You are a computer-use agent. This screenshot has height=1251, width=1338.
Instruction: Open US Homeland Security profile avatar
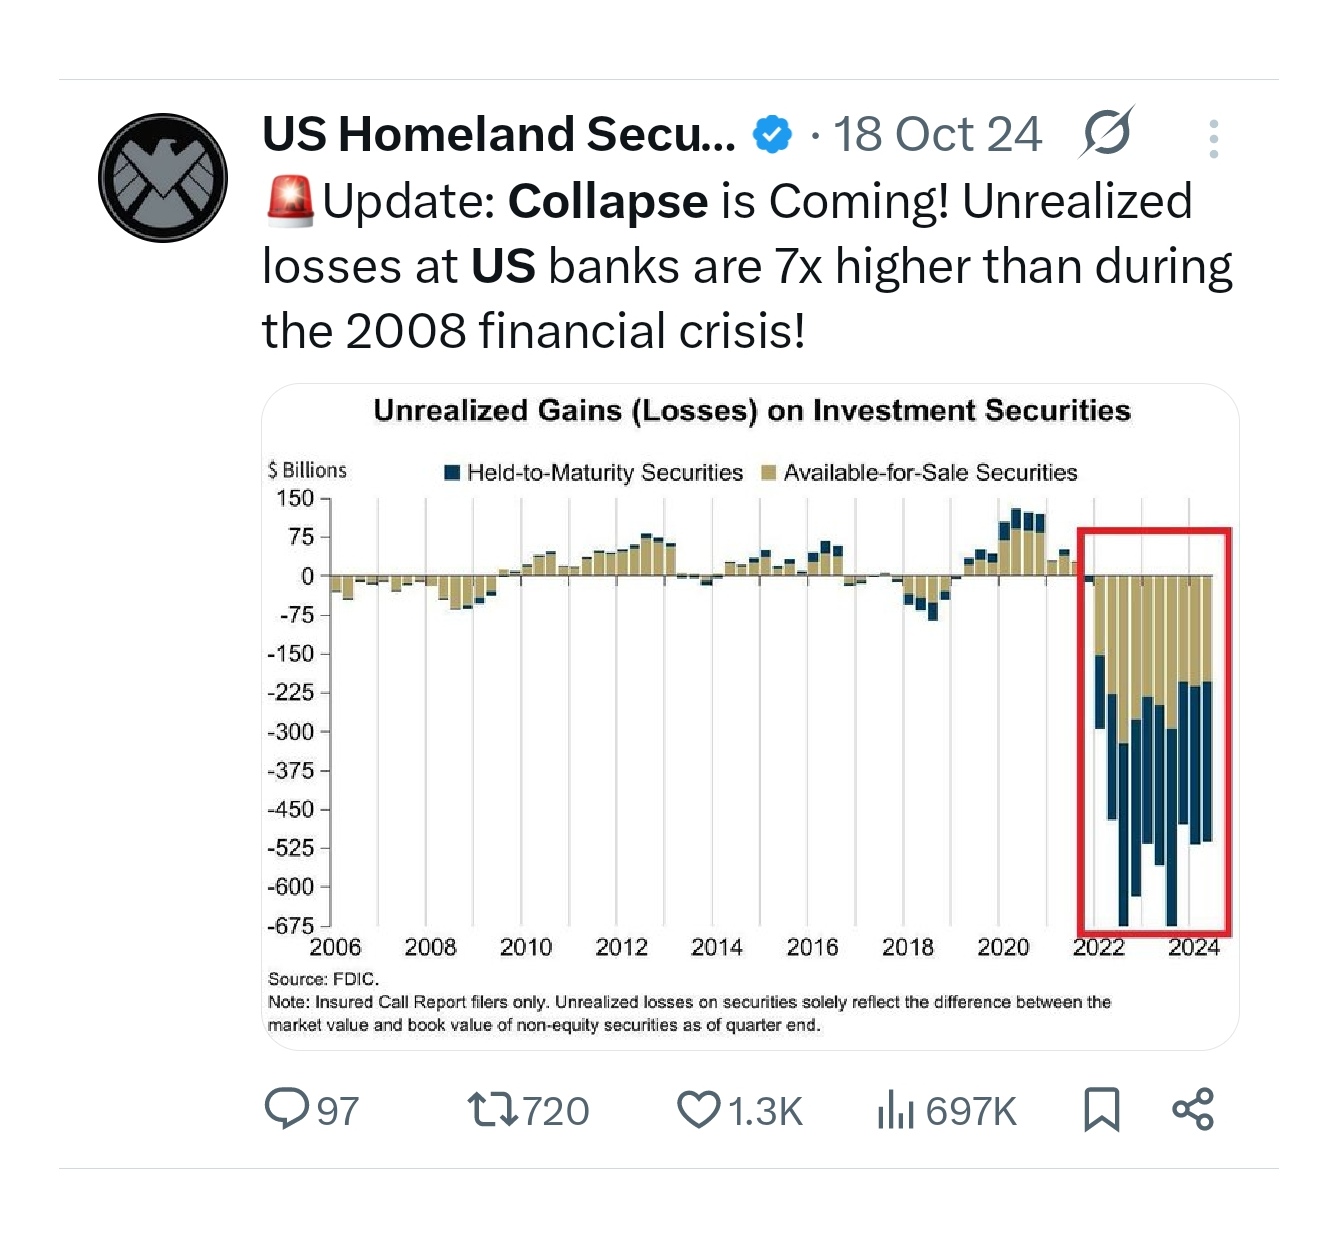click(163, 178)
